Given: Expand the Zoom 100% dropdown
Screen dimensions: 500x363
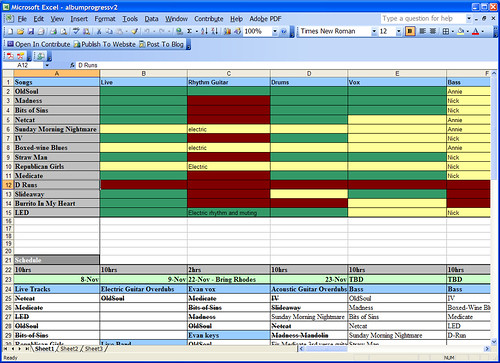Looking at the screenshot, I should [x=275, y=31].
